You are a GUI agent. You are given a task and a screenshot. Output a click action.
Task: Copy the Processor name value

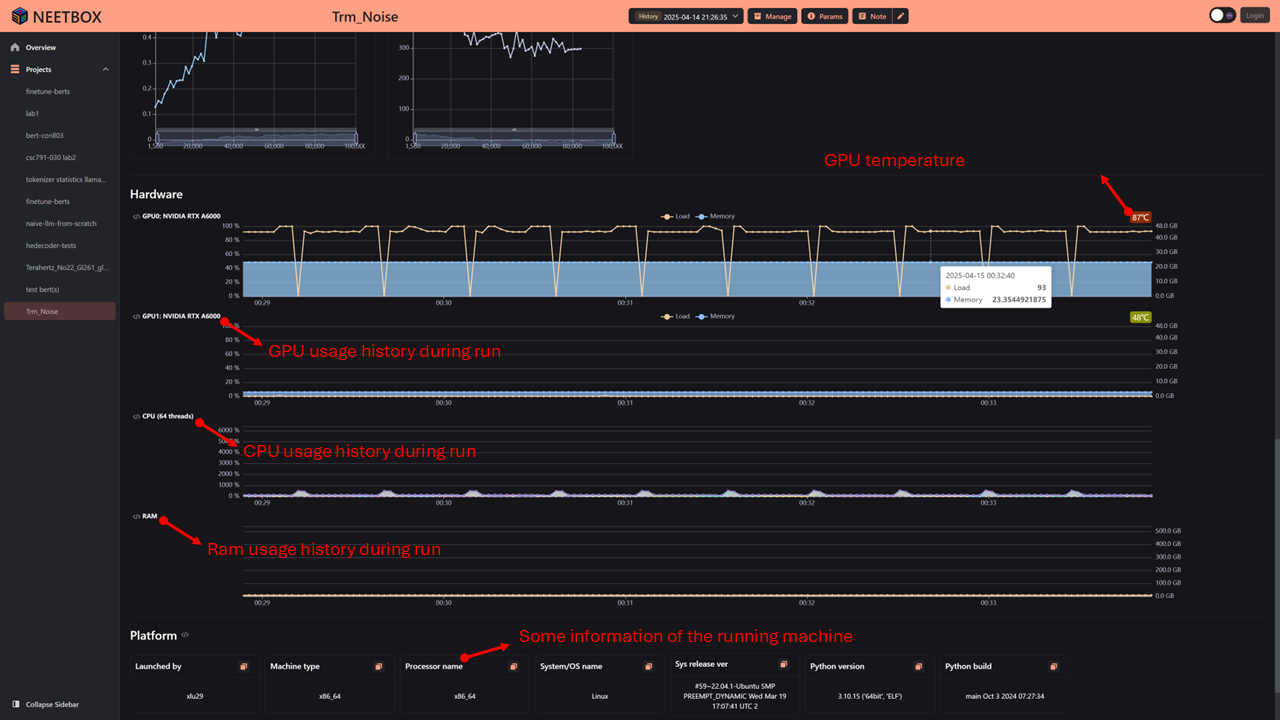tap(513, 666)
